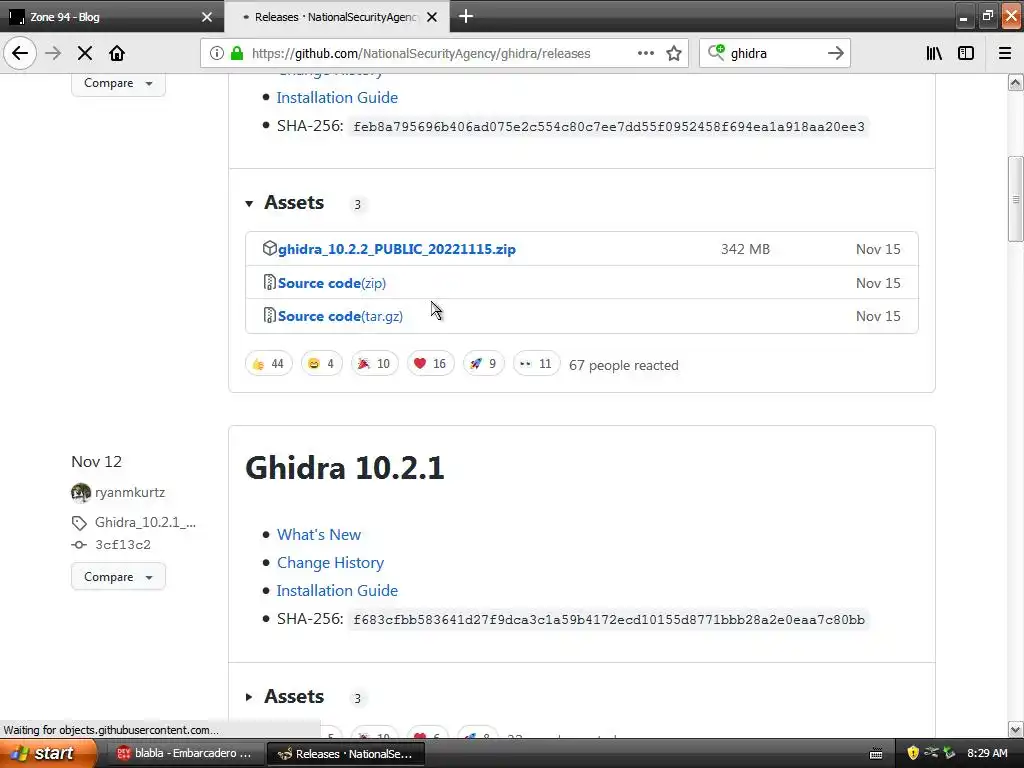Open commit 3cf13c2

point(123,545)
